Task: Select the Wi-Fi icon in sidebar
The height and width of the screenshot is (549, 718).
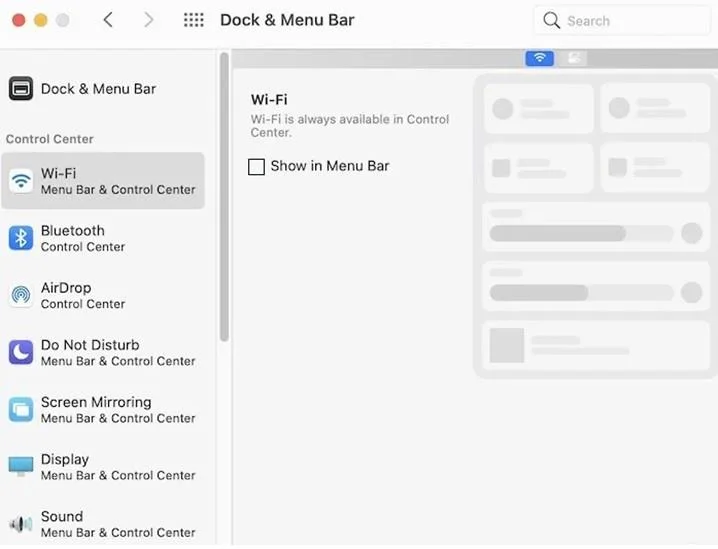Action: pyautogui.click(x=21, y=181)
